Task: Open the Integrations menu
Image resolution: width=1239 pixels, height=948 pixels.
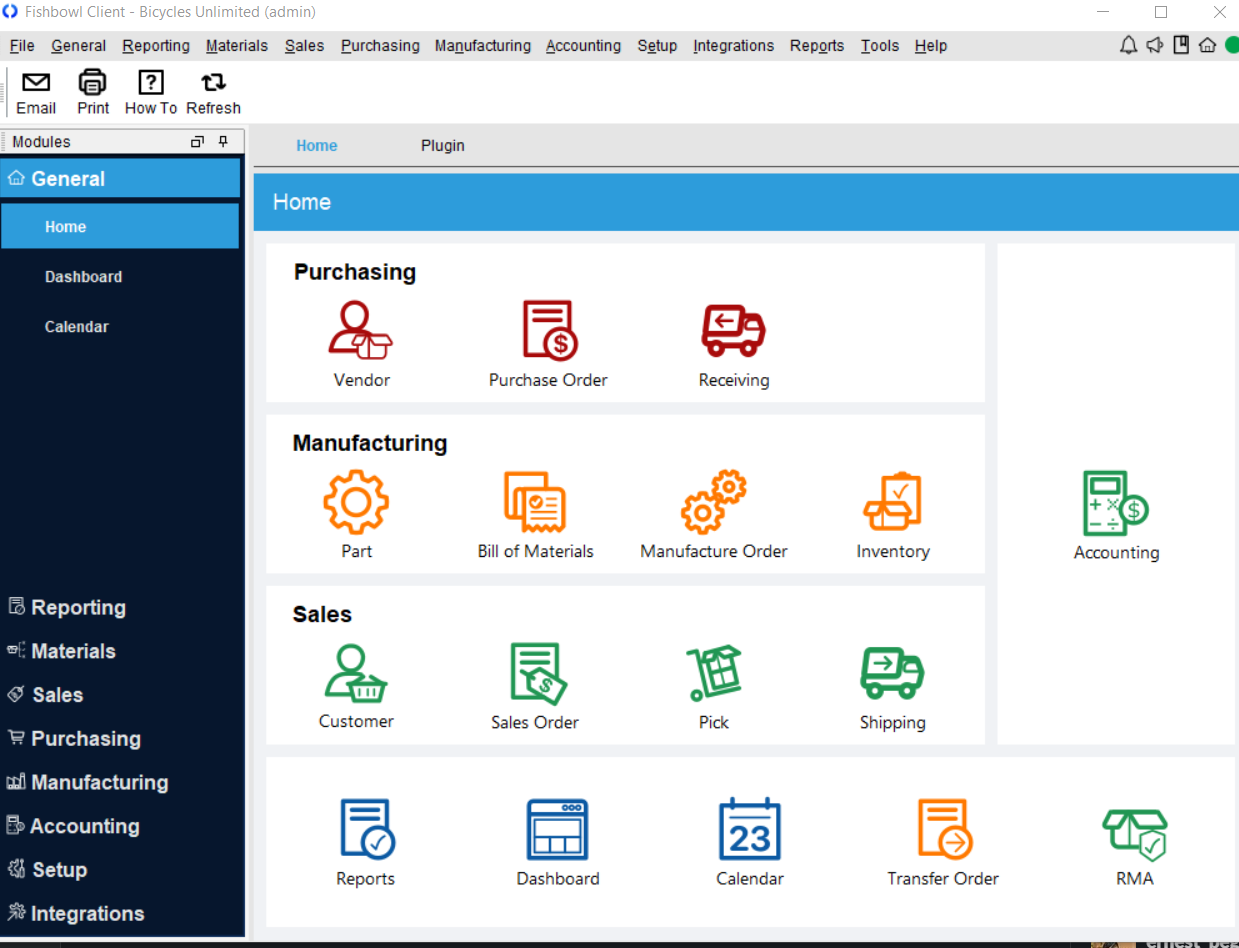Action: 733,46
